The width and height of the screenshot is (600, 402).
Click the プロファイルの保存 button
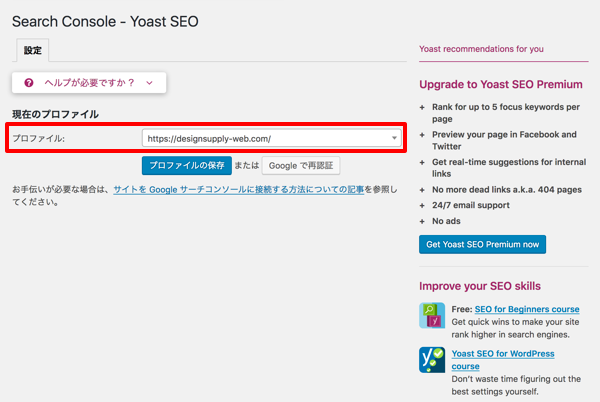[x=187, y=165]
